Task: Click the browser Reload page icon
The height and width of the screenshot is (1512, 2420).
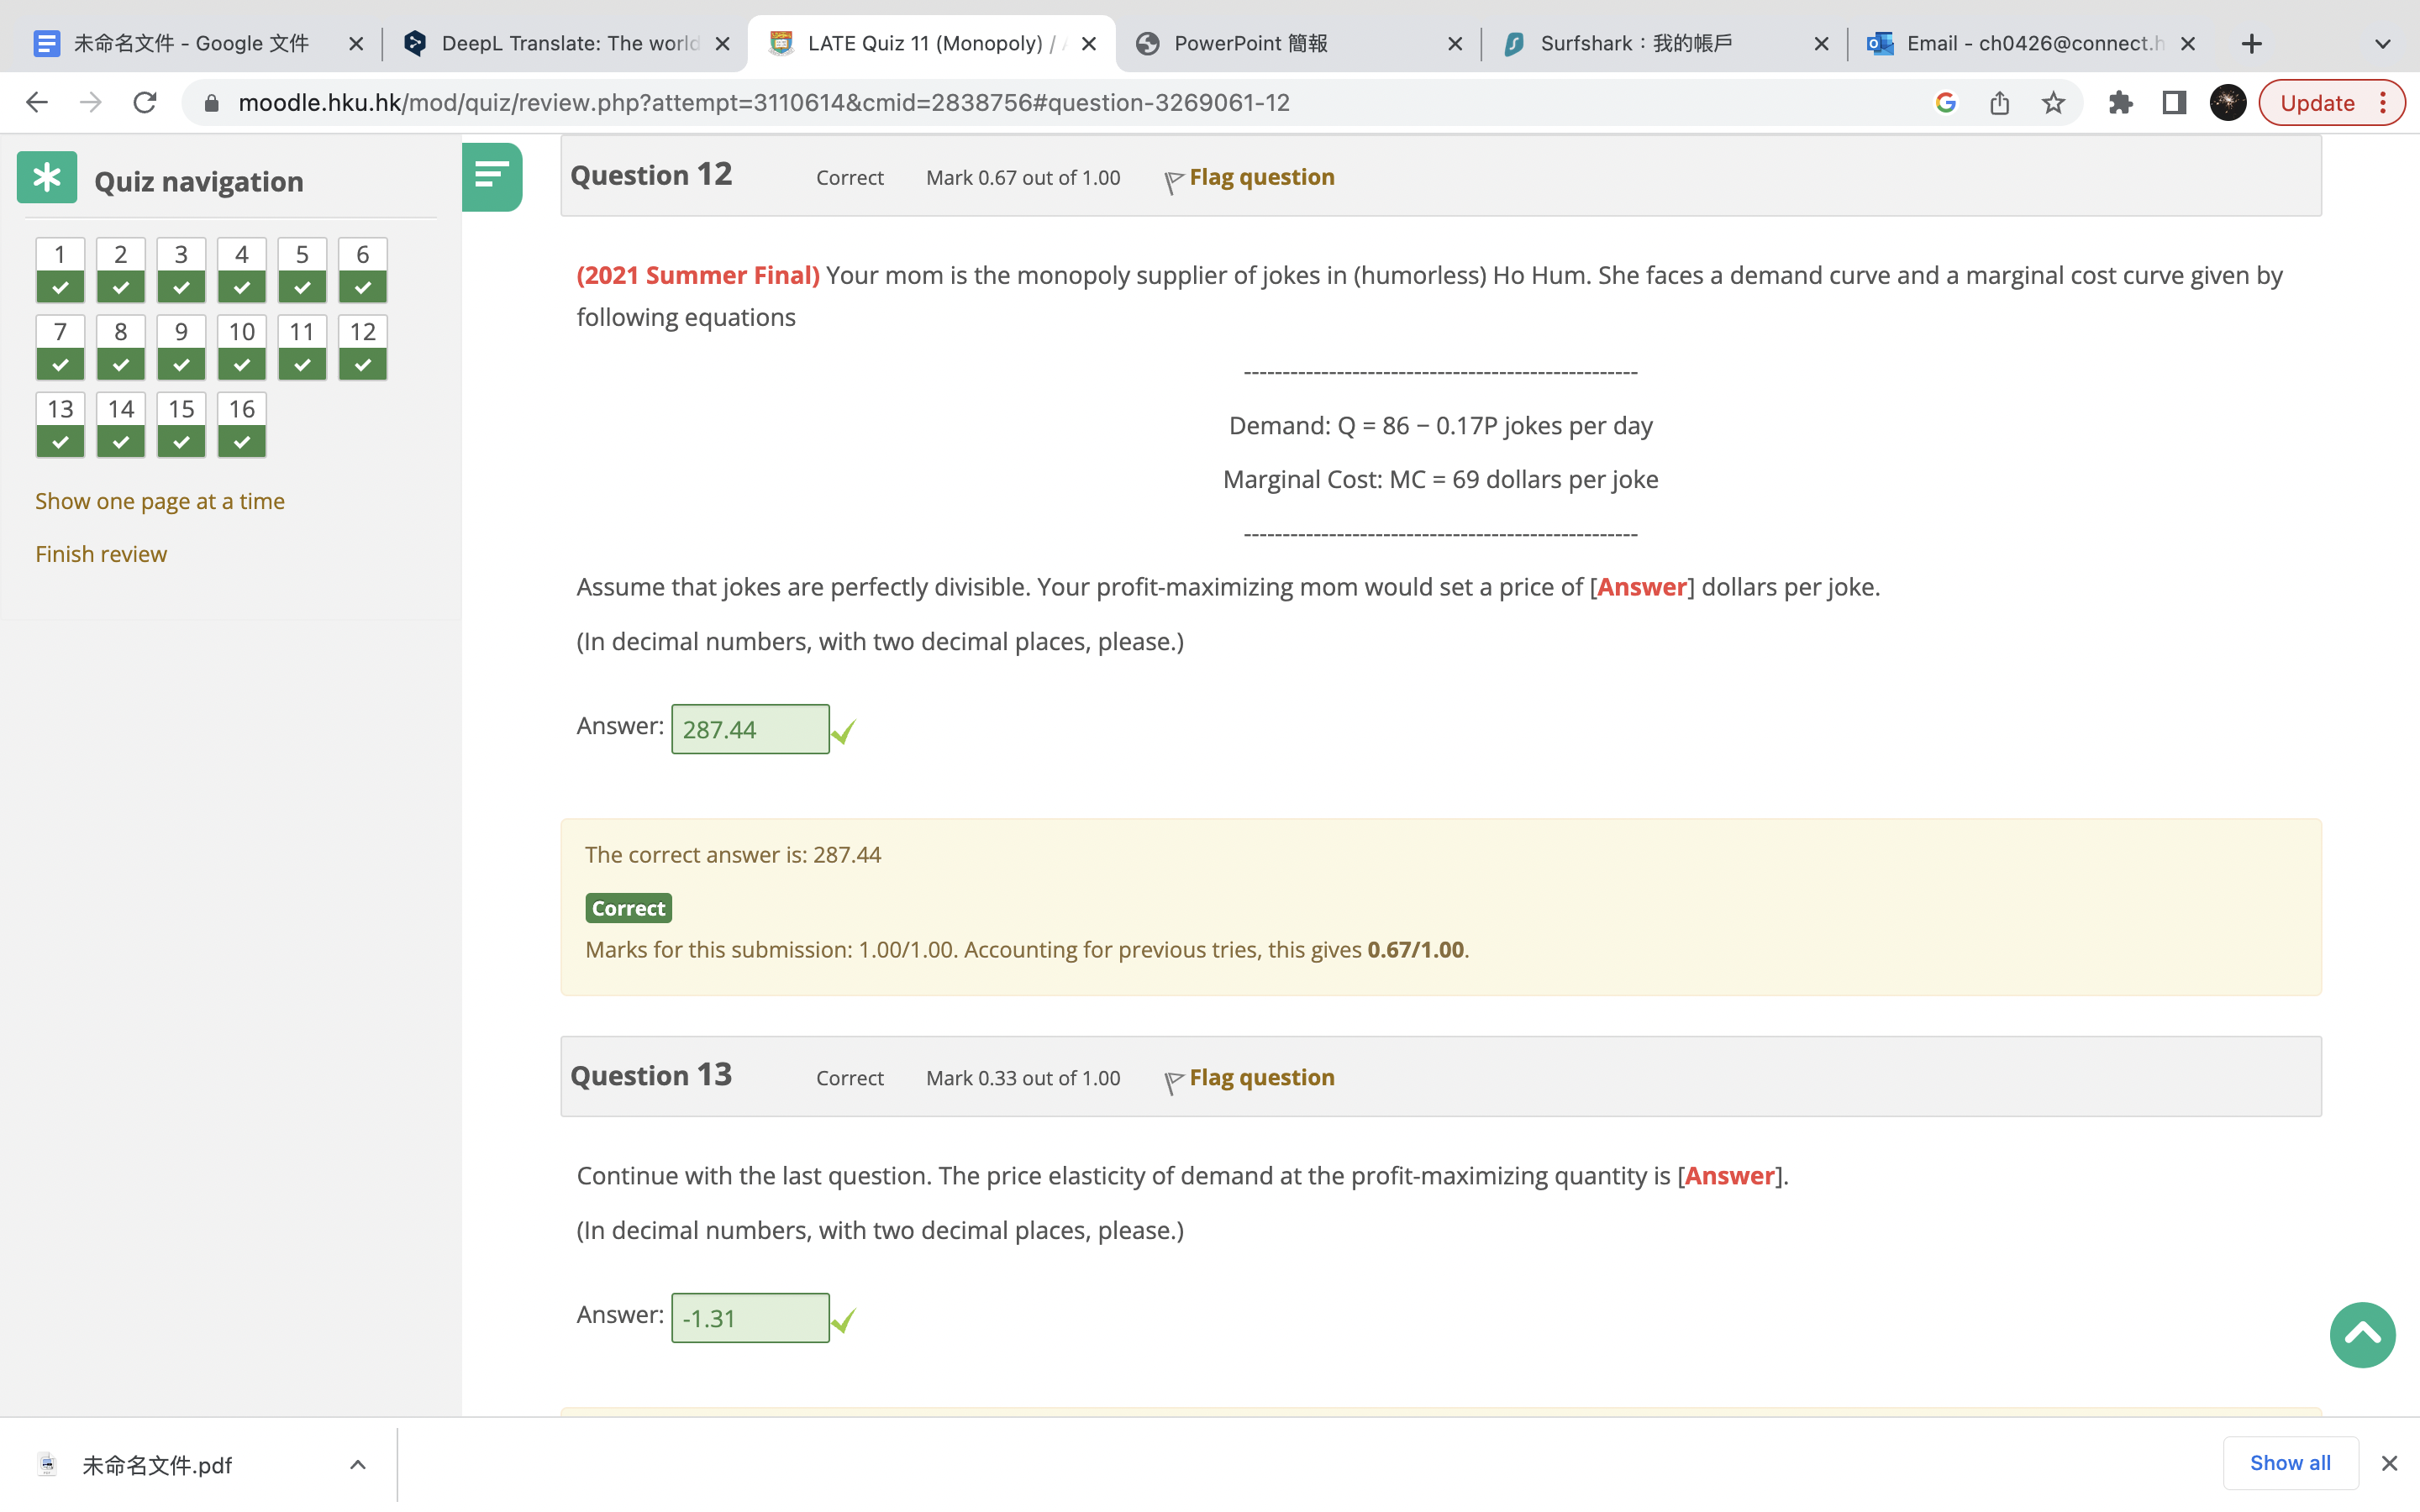Action: tap(145, 103)
